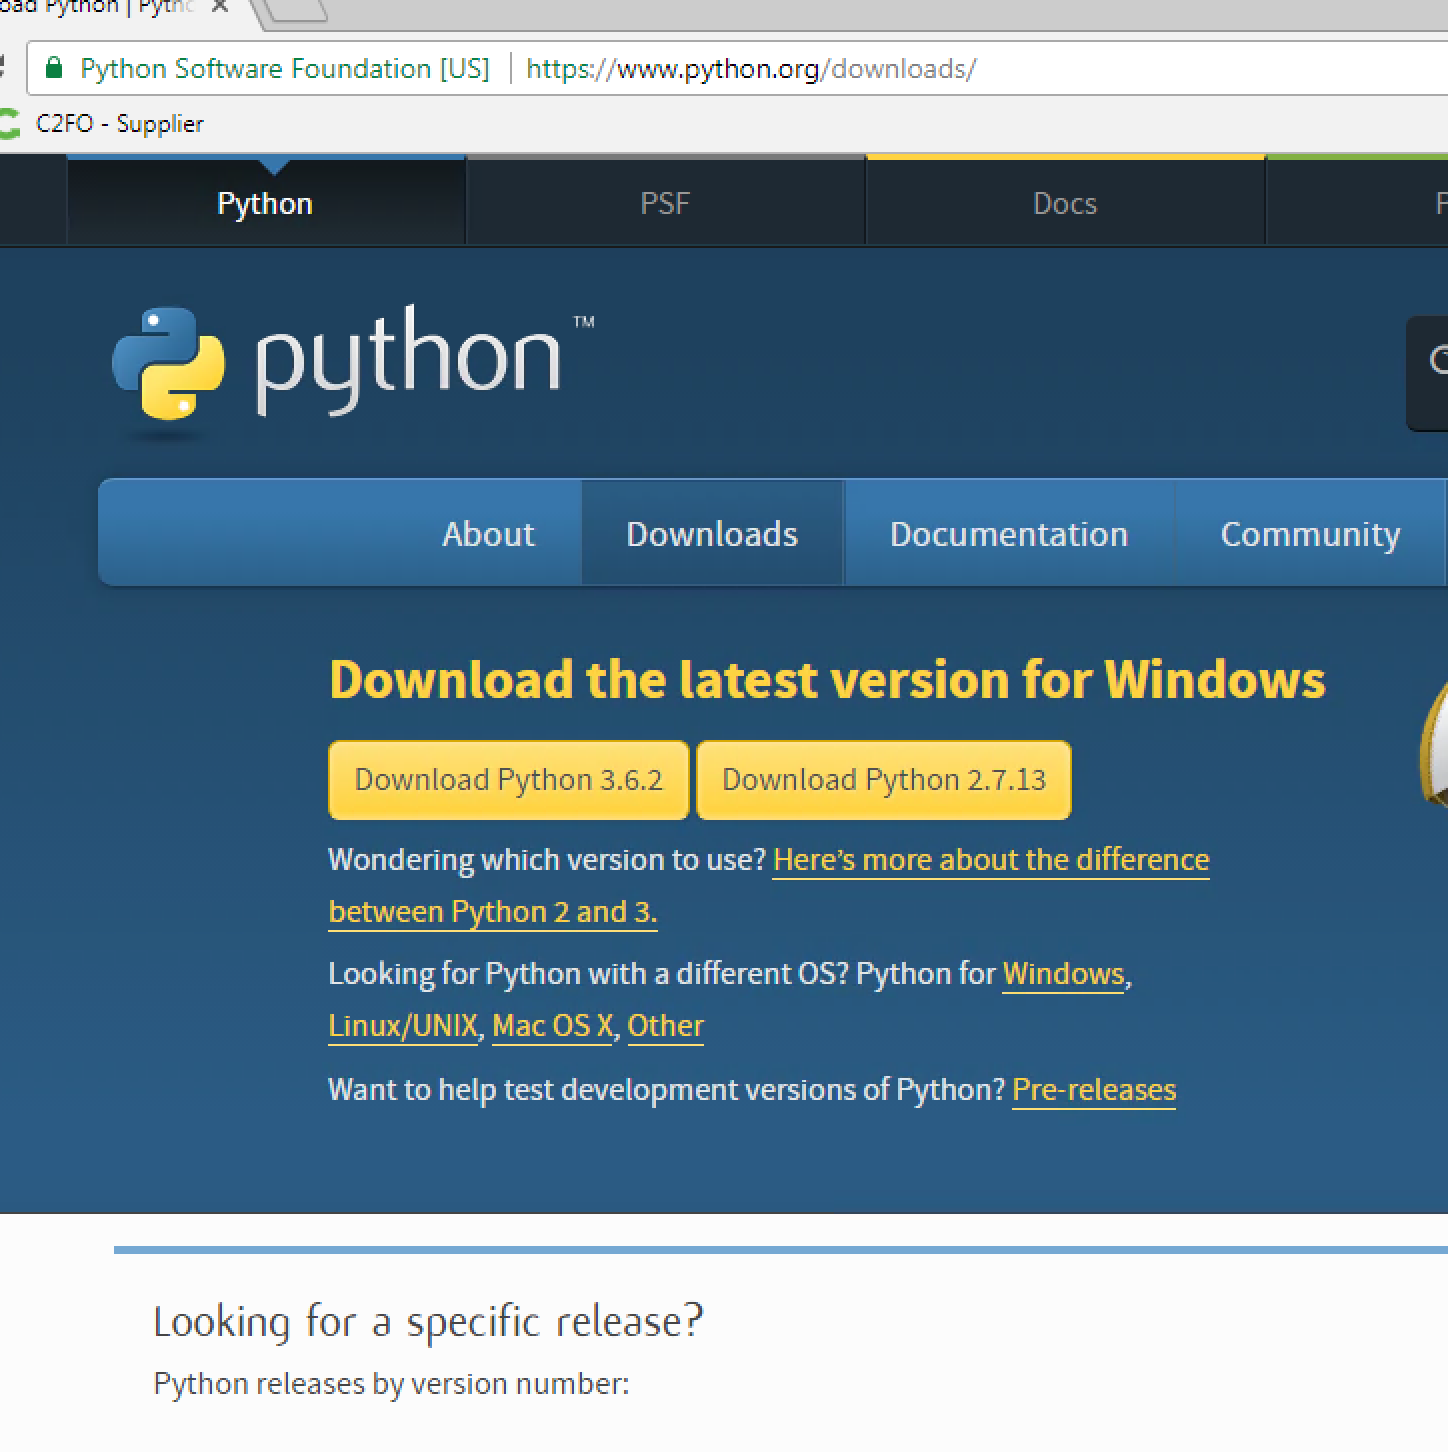Open the About menu

[488, 533]
